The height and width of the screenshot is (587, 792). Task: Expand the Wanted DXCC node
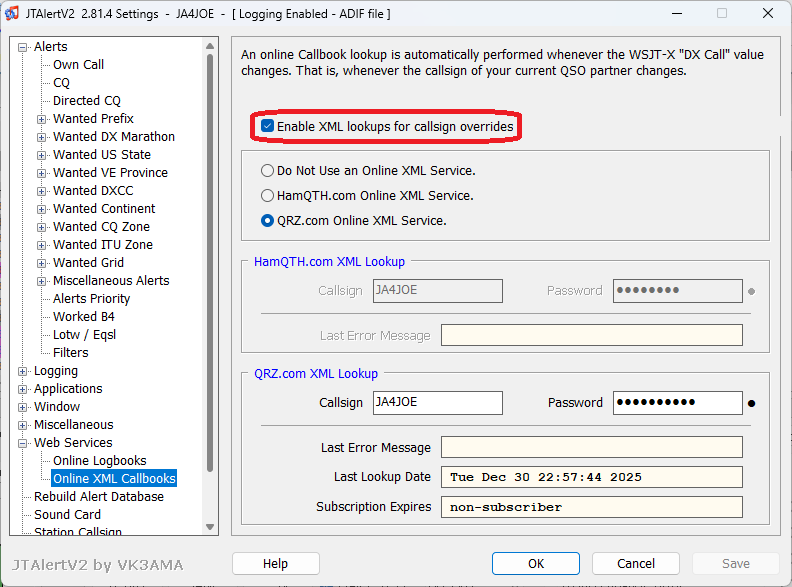pos(41,191)
